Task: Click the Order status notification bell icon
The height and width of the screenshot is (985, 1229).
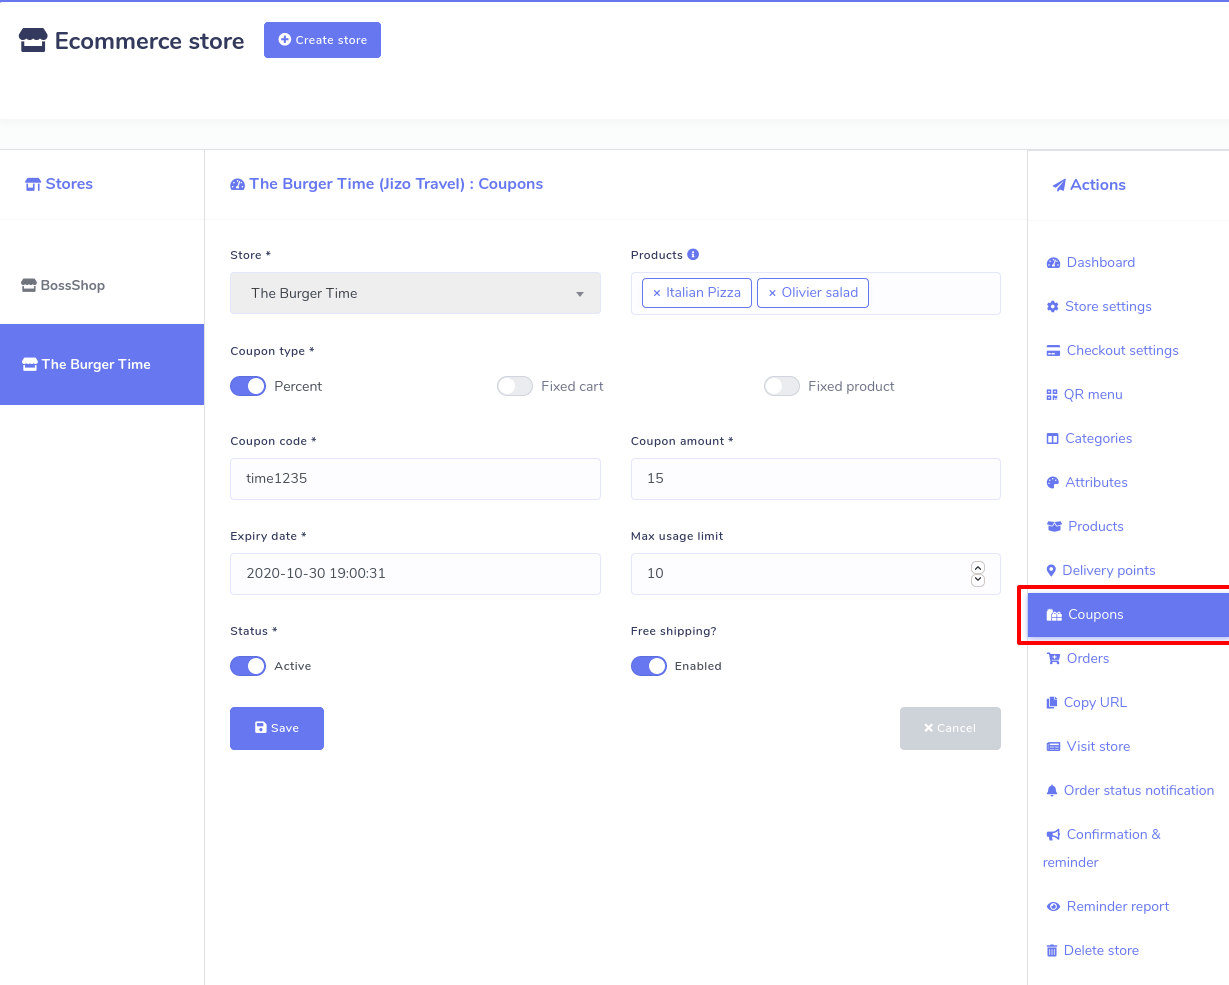Action: (1051, 791)
